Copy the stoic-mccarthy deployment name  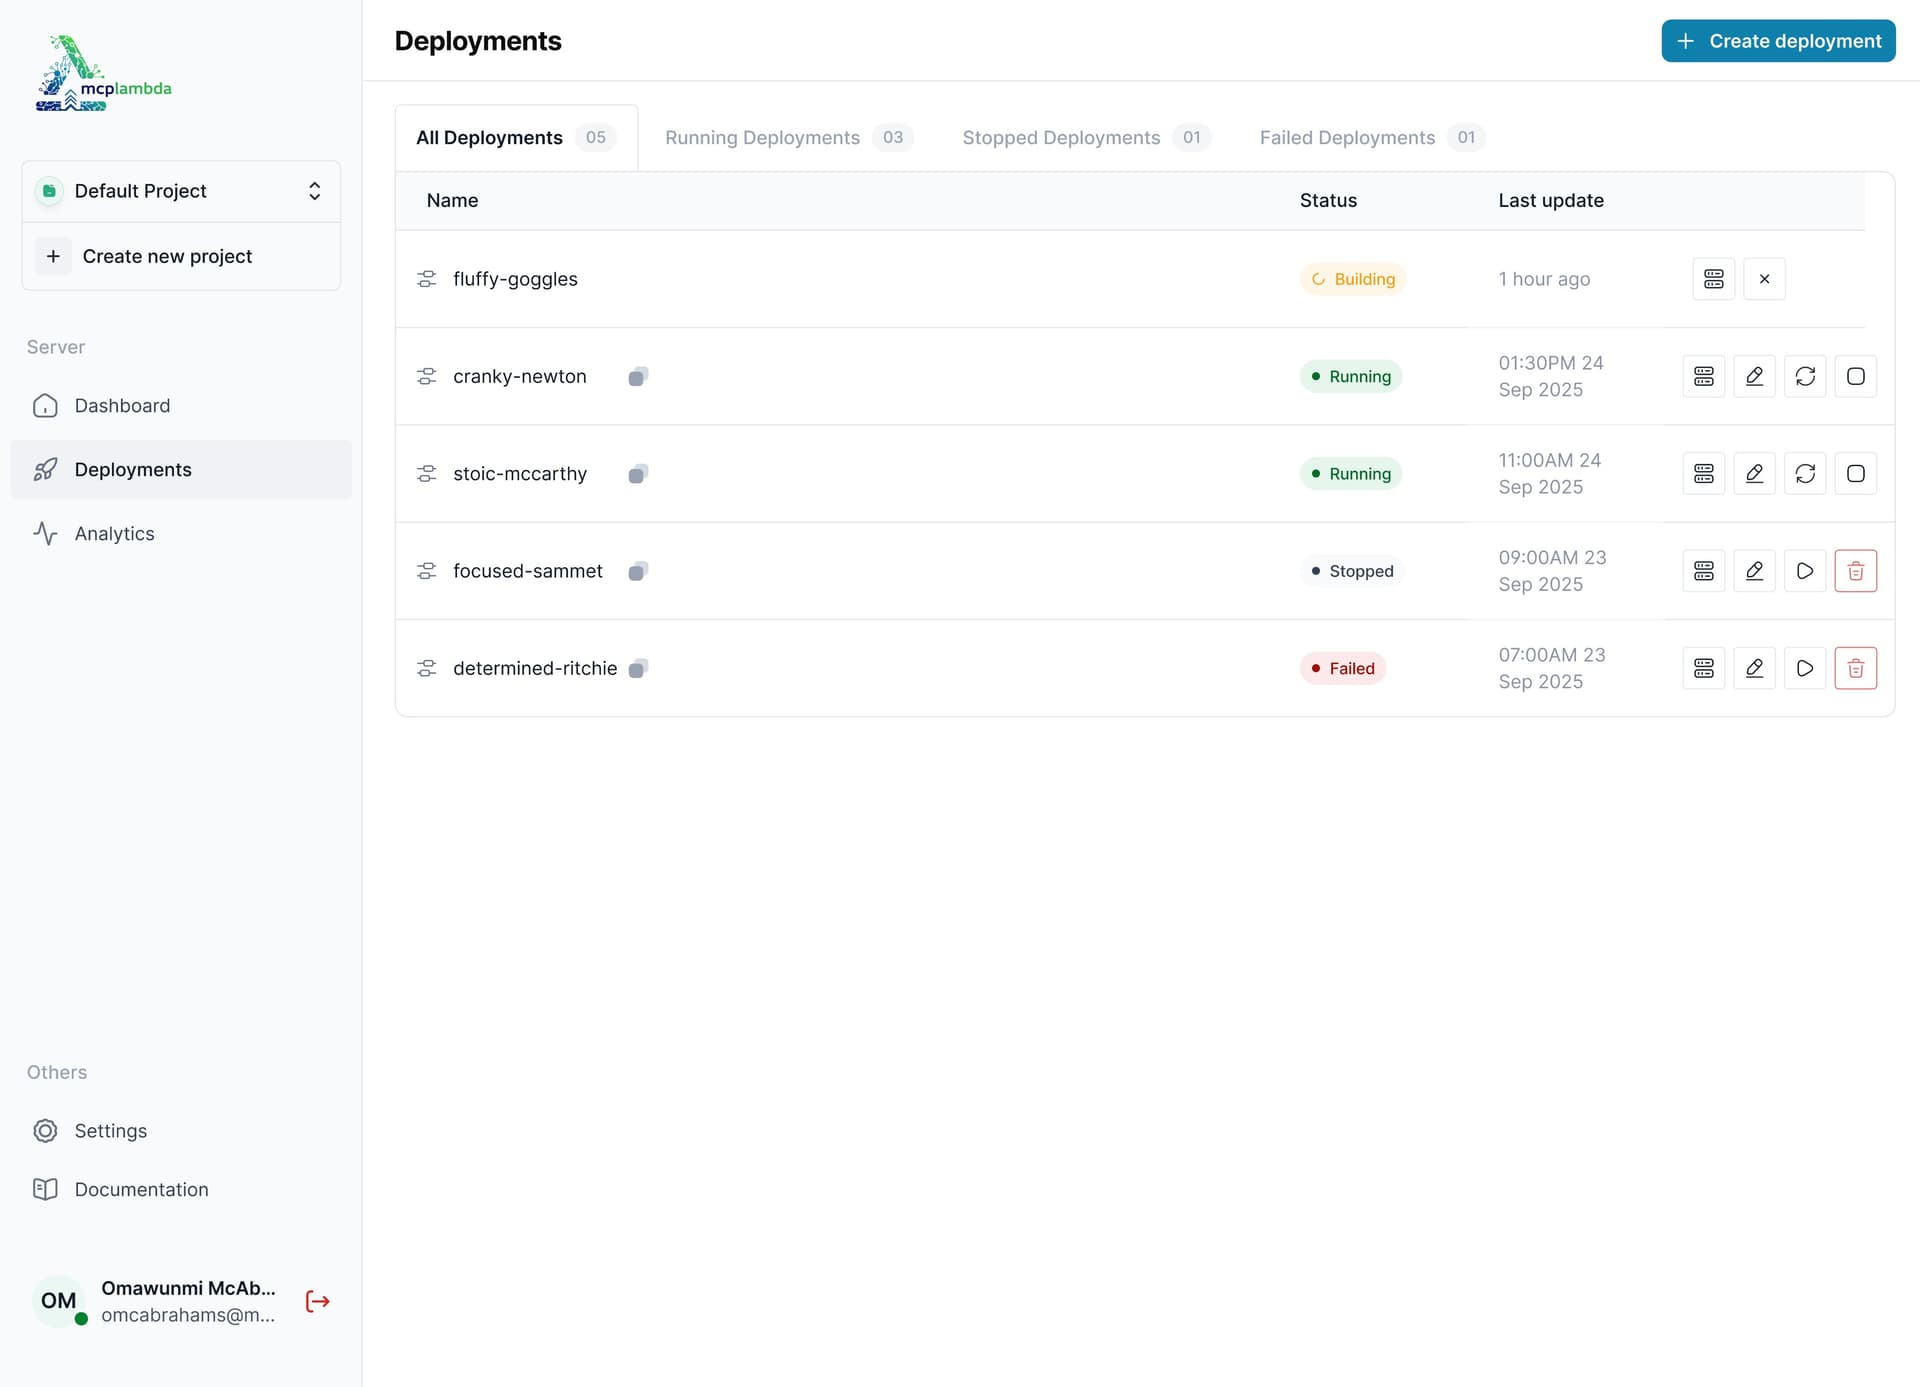(638, 473)
